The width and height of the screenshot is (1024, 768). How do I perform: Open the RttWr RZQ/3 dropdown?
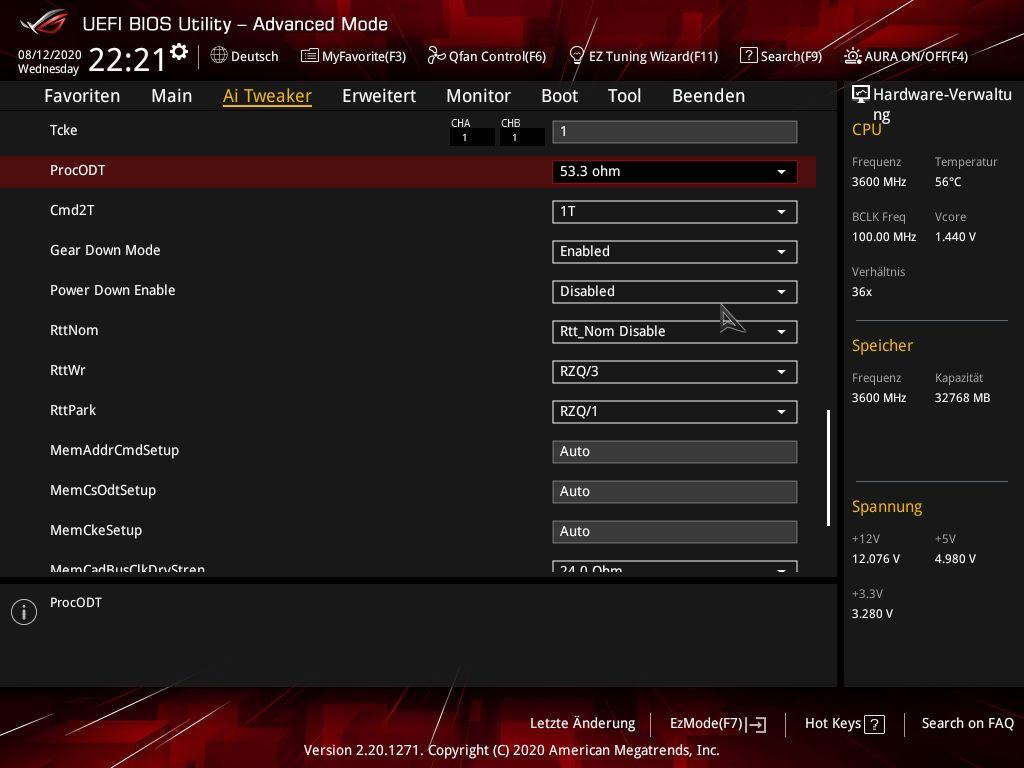point(674,372)
